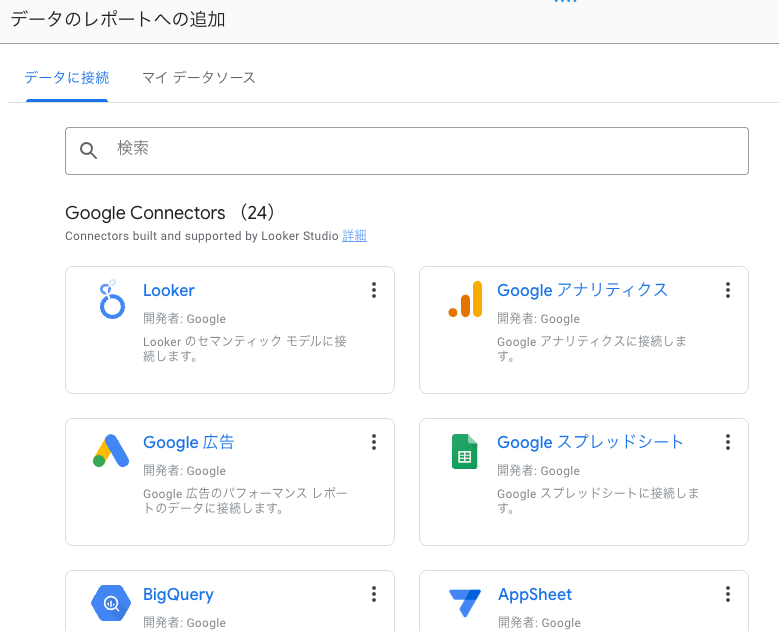Click the magnifier icon in search bar
Image resolution: width=779 pixels, height=631 pixels.
tap(89, 150)
